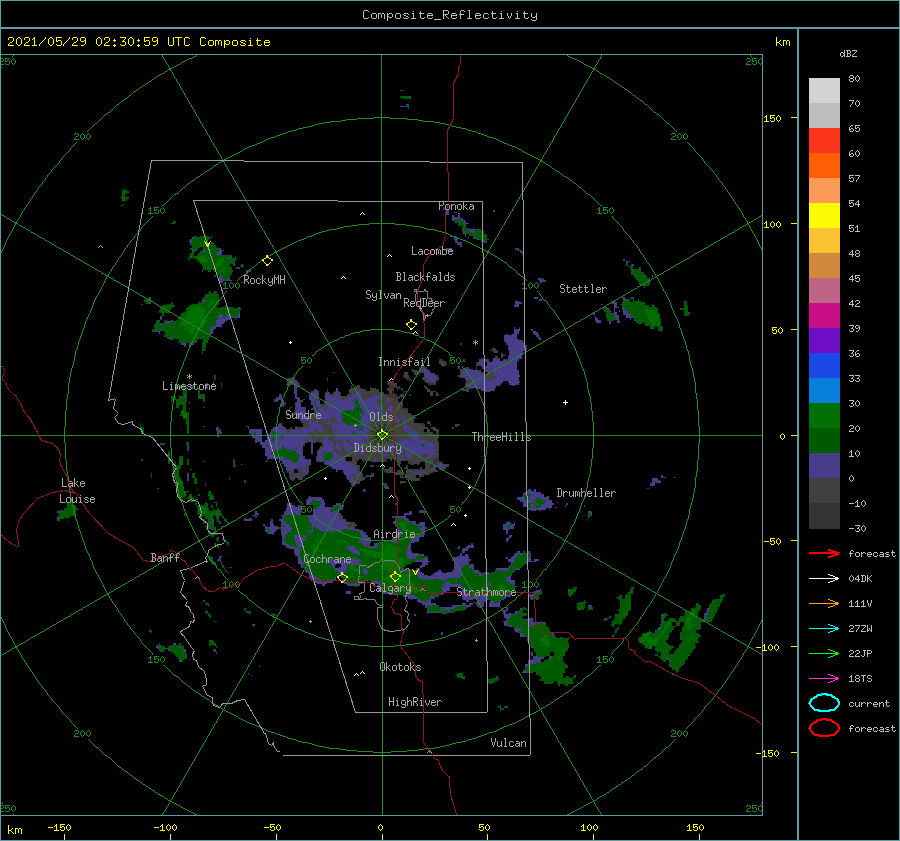Screen dimensions: 900x841
Task: Click the red forecast ellipse symbol
Action: [824, 728]
